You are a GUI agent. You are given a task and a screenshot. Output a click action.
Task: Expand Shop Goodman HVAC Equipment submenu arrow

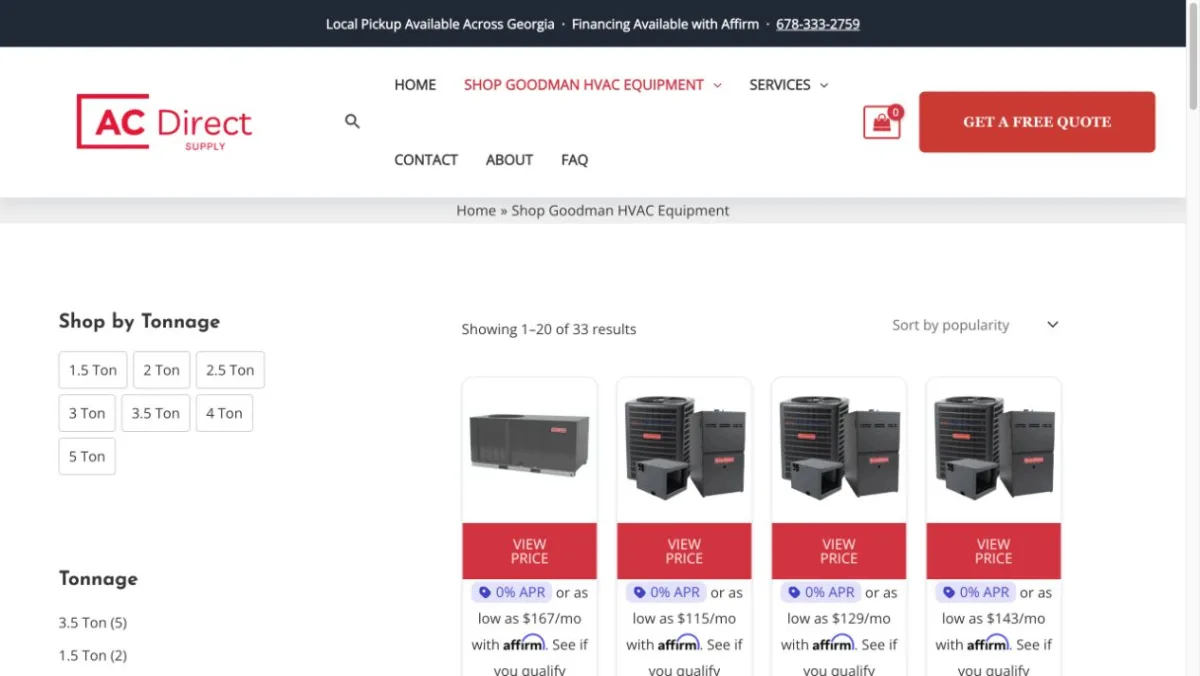pyautogui.click(x=717, y=86)
